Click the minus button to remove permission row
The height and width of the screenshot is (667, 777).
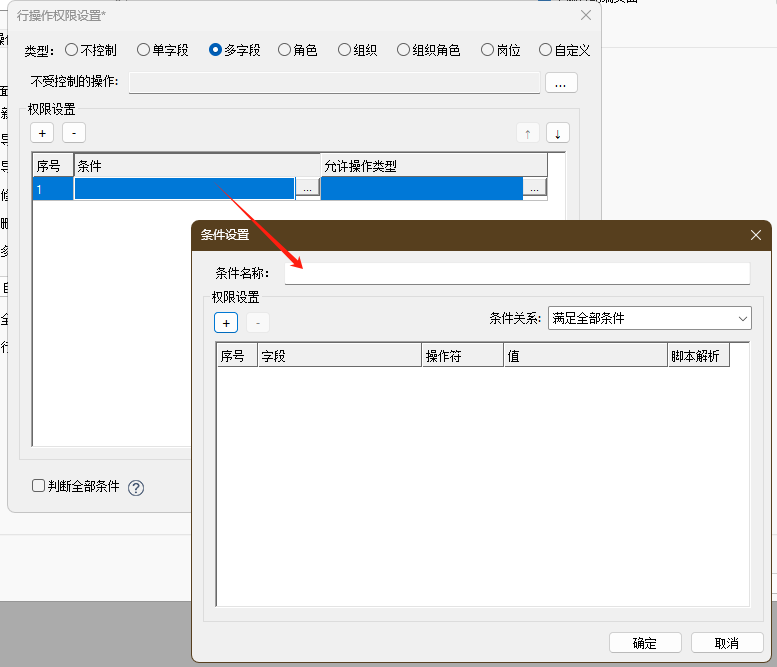74,132
